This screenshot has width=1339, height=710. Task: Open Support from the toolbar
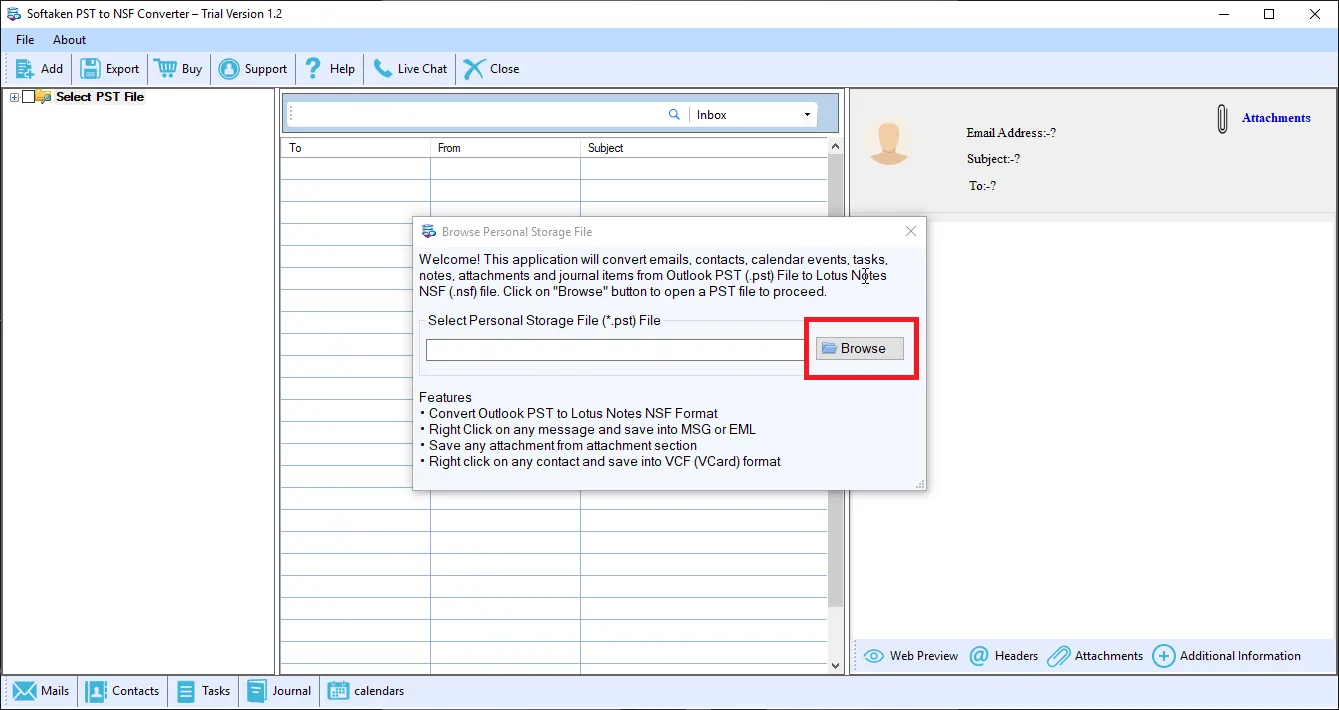253,69
